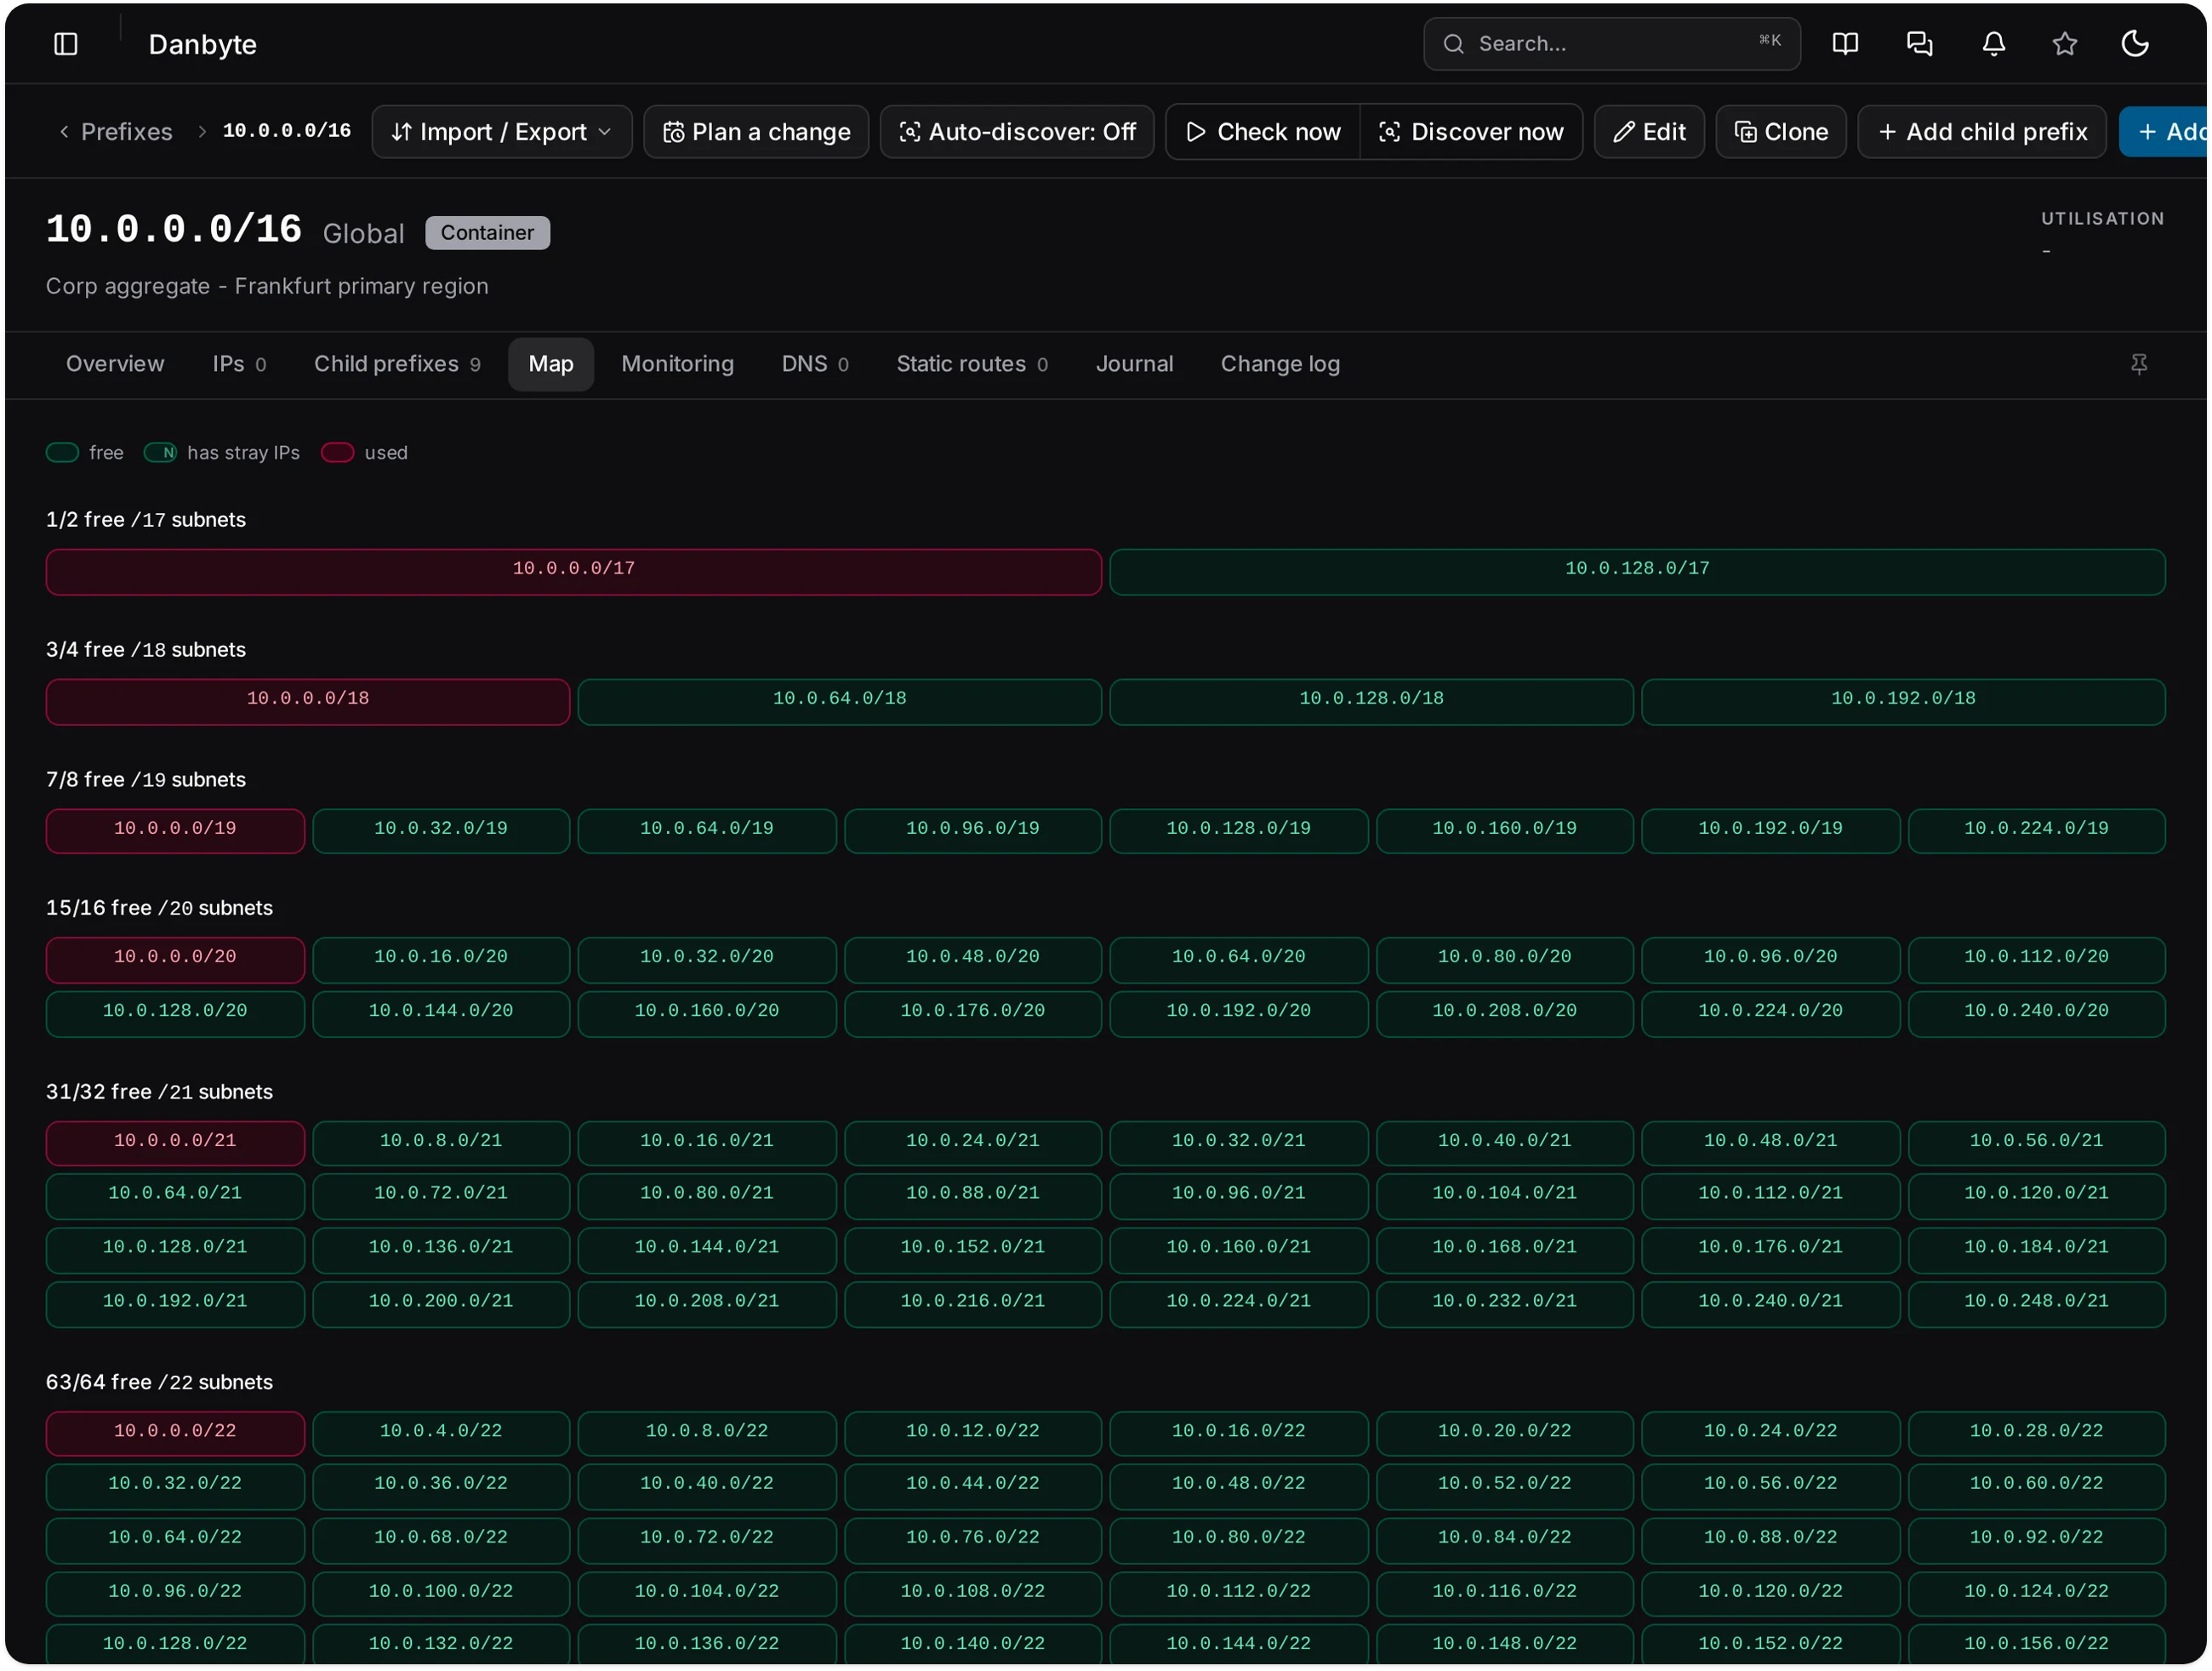This screenshot has height=1671, width=2212.
Task: Click the Edit button
Action: (x=1649, y=132)
